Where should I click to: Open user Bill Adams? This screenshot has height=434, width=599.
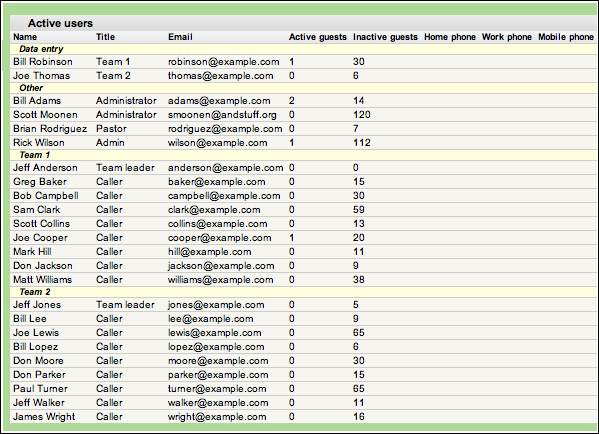37,101
